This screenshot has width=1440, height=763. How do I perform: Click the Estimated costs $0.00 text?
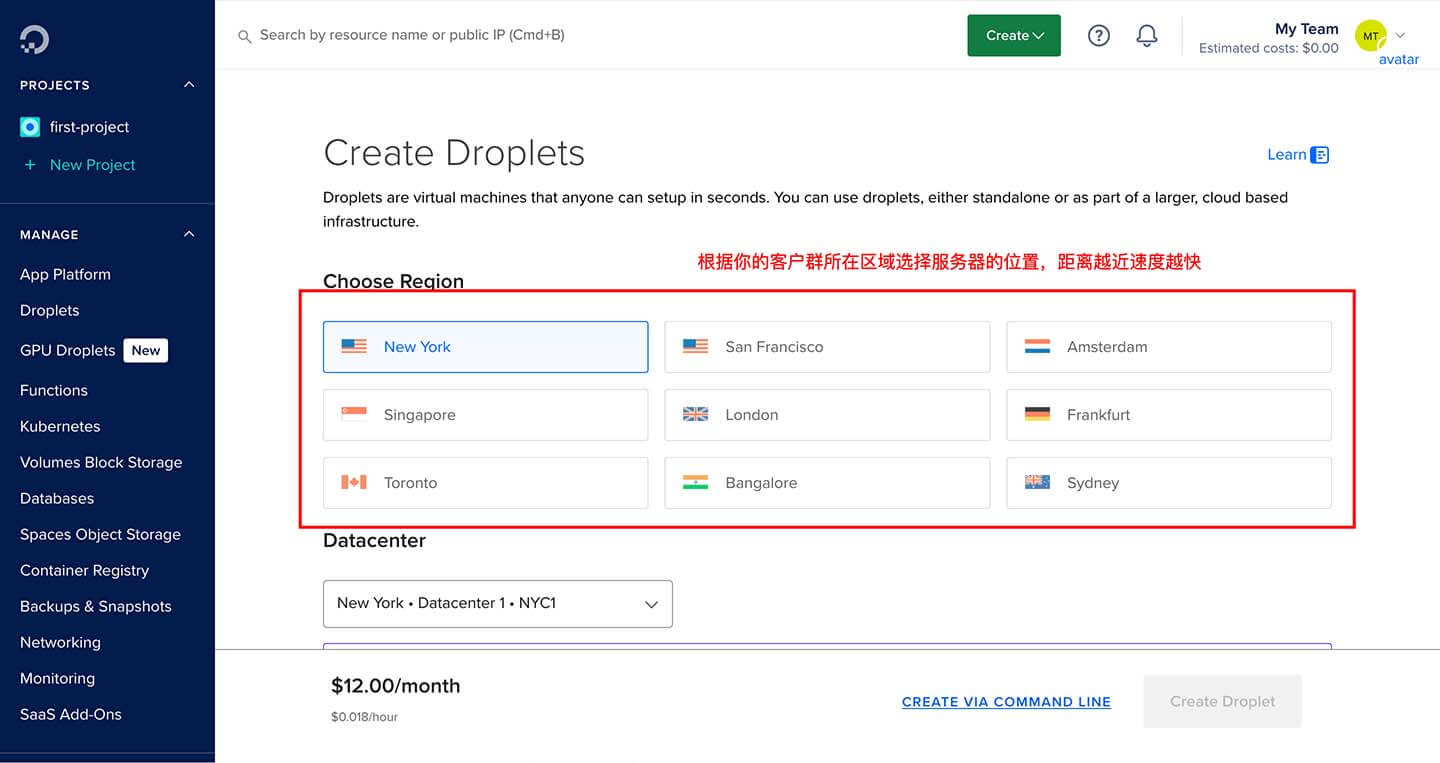coord(1269,48)
